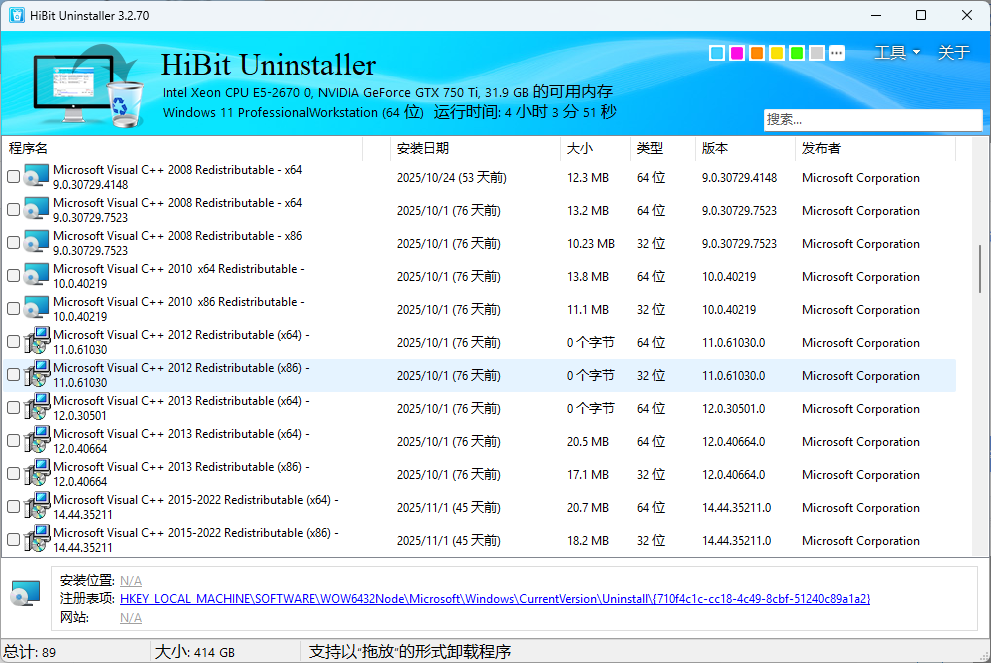Check the Visual C++ 2008 x86 checkbox

13,243
